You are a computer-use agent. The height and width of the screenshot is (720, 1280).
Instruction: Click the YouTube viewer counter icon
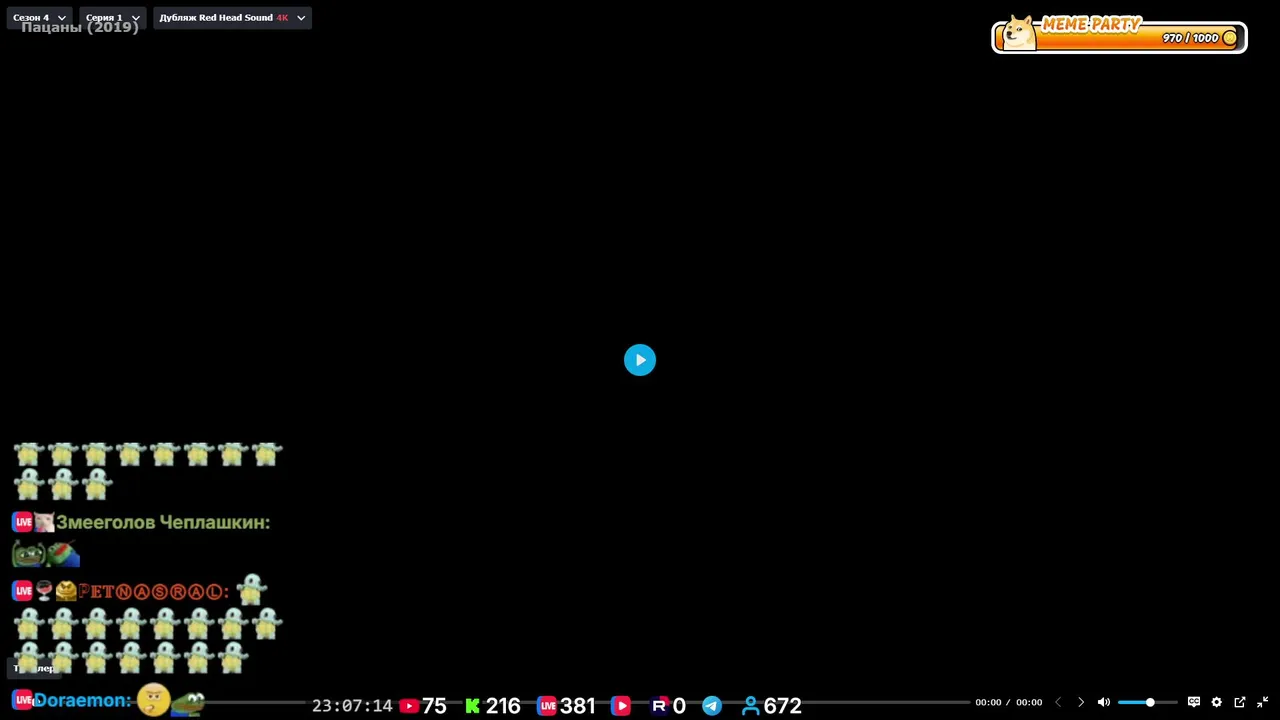[409, 706]
